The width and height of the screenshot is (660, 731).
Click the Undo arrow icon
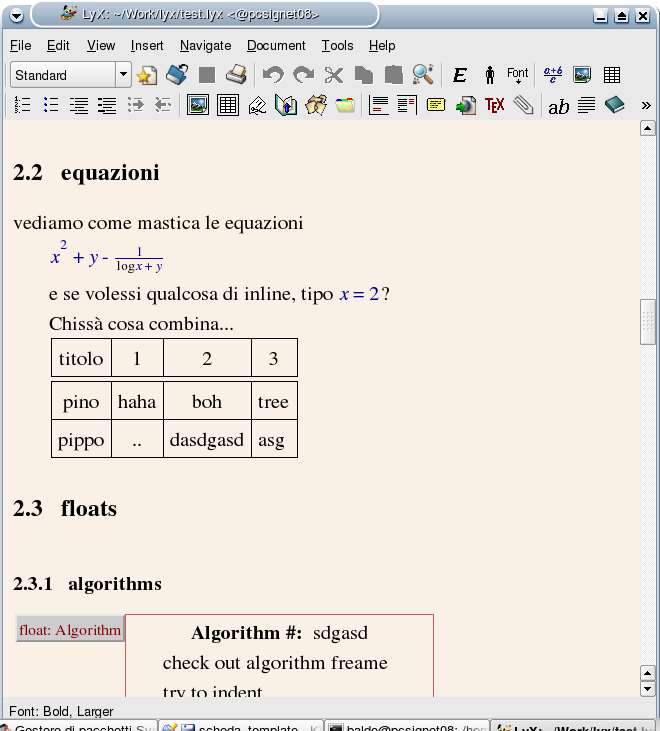(272, 75)
